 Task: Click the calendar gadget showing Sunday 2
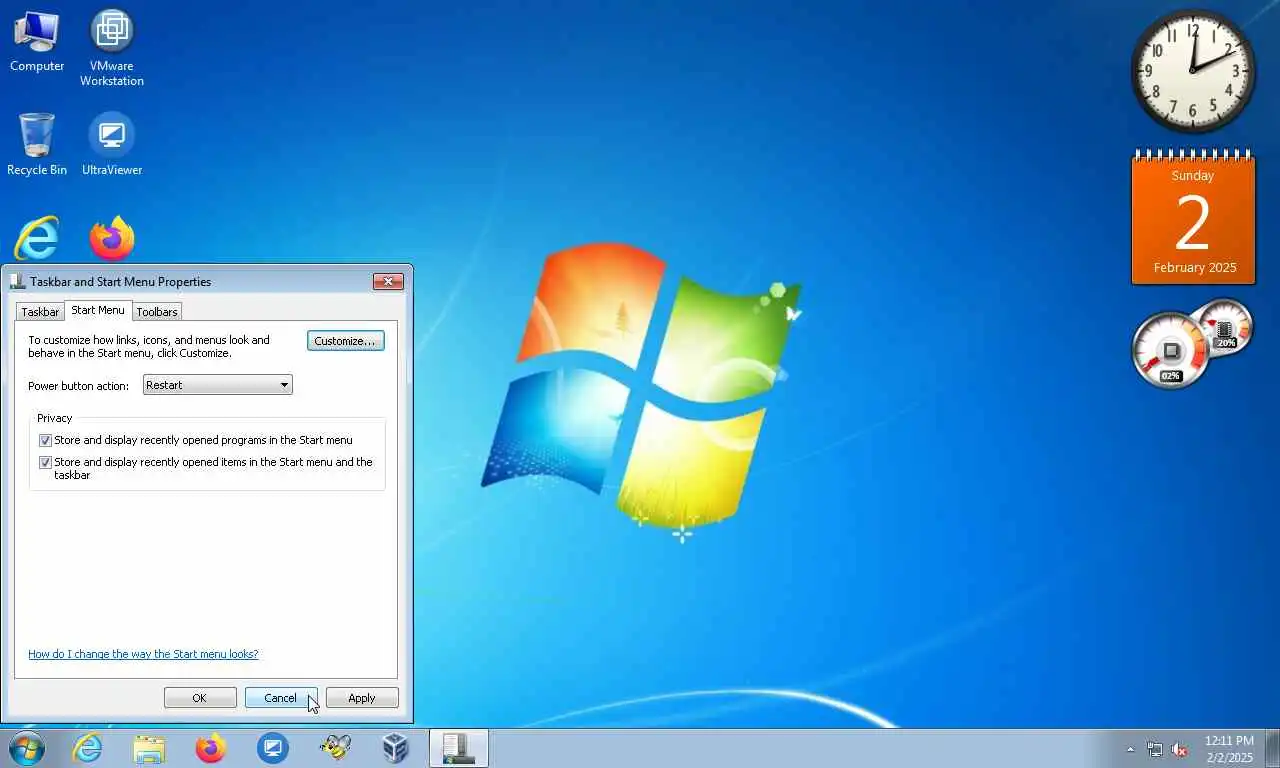[x=1193, y=218]
